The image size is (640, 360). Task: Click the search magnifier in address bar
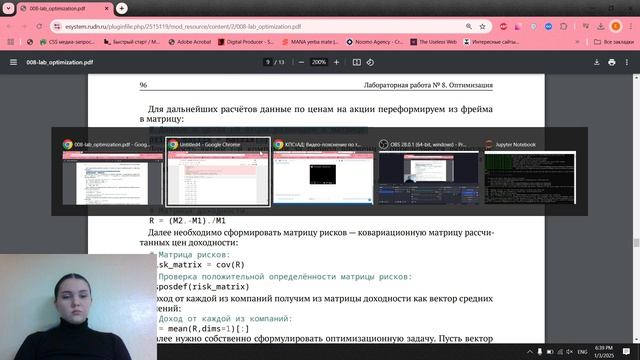pyautogui.click(x=469, y=26)
